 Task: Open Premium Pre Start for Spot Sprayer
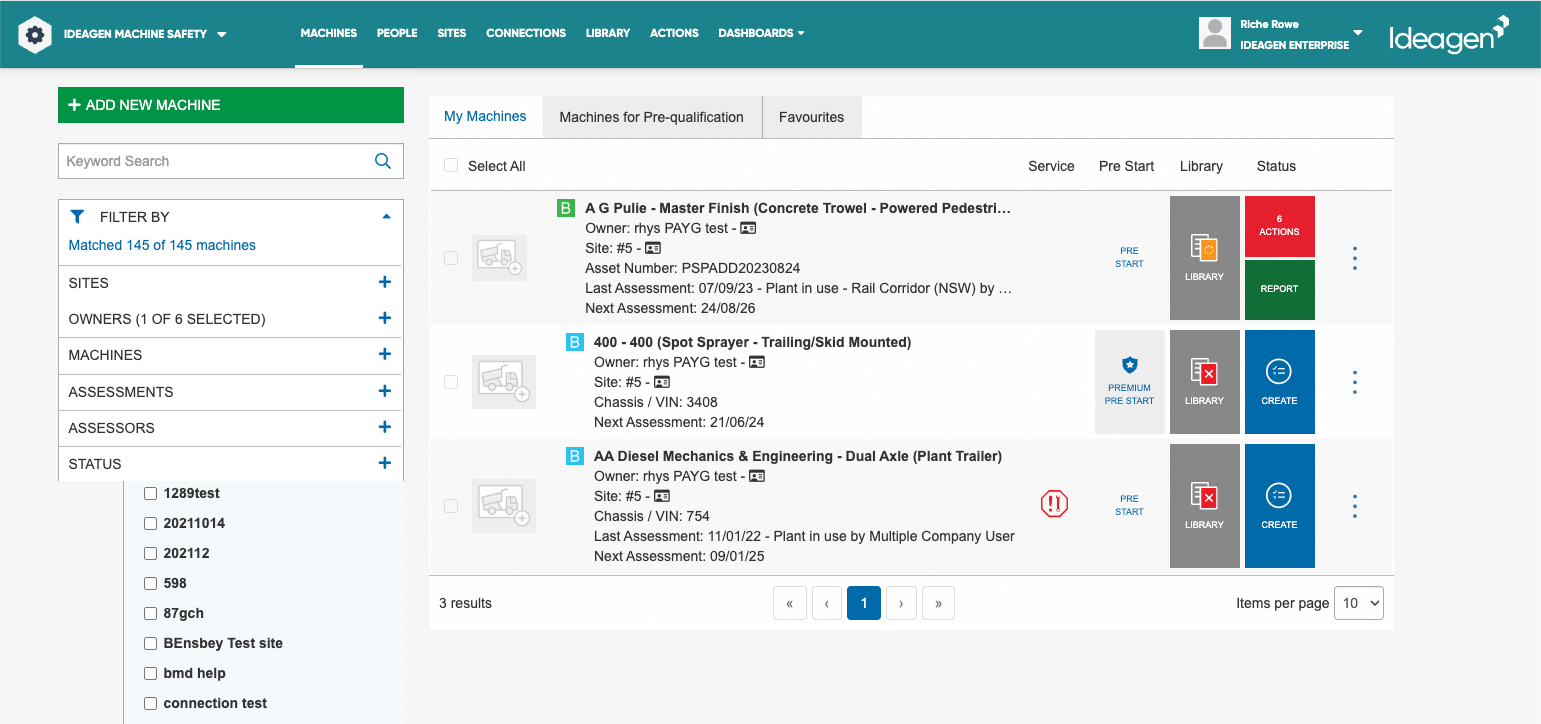[x=1129, y=382]
